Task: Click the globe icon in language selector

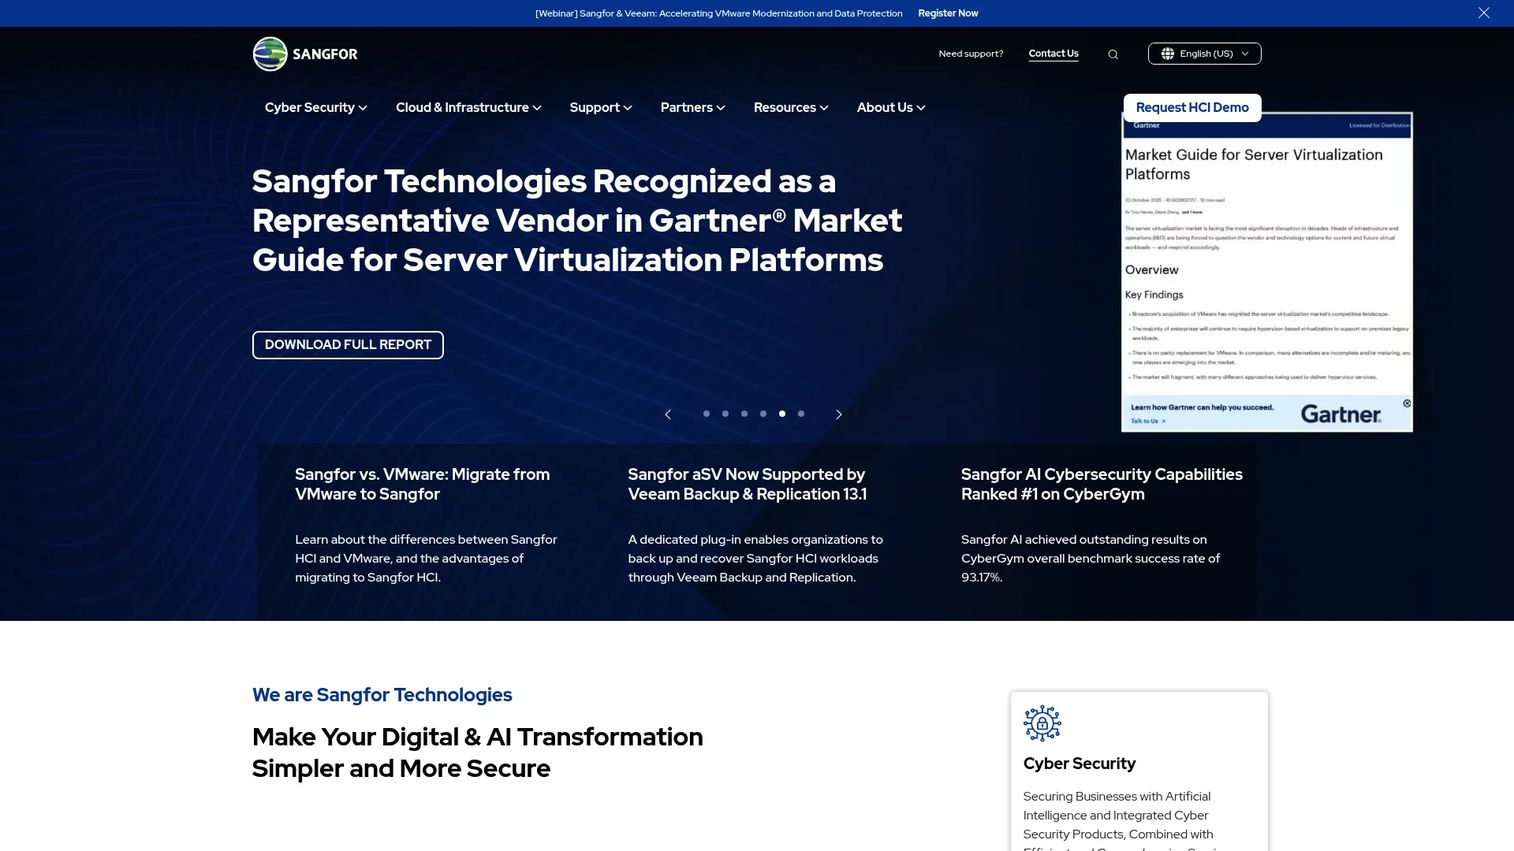Action: pos(1167,54)
